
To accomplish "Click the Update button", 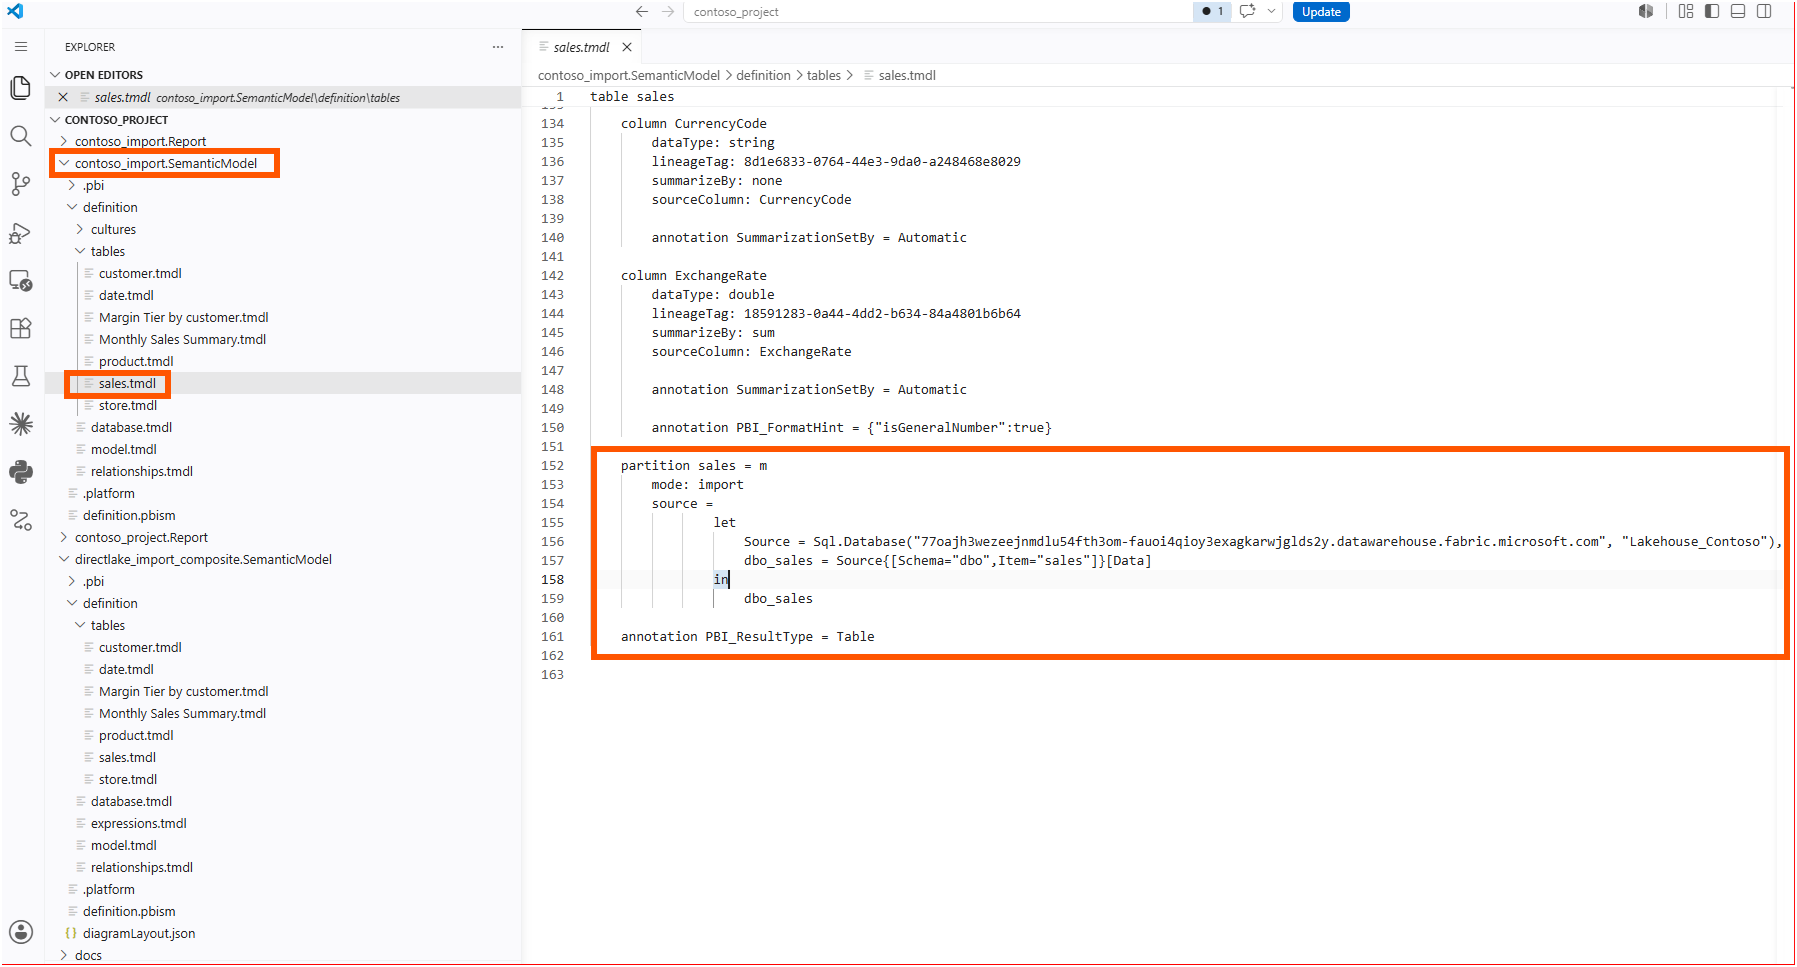I will [1321, 12].
